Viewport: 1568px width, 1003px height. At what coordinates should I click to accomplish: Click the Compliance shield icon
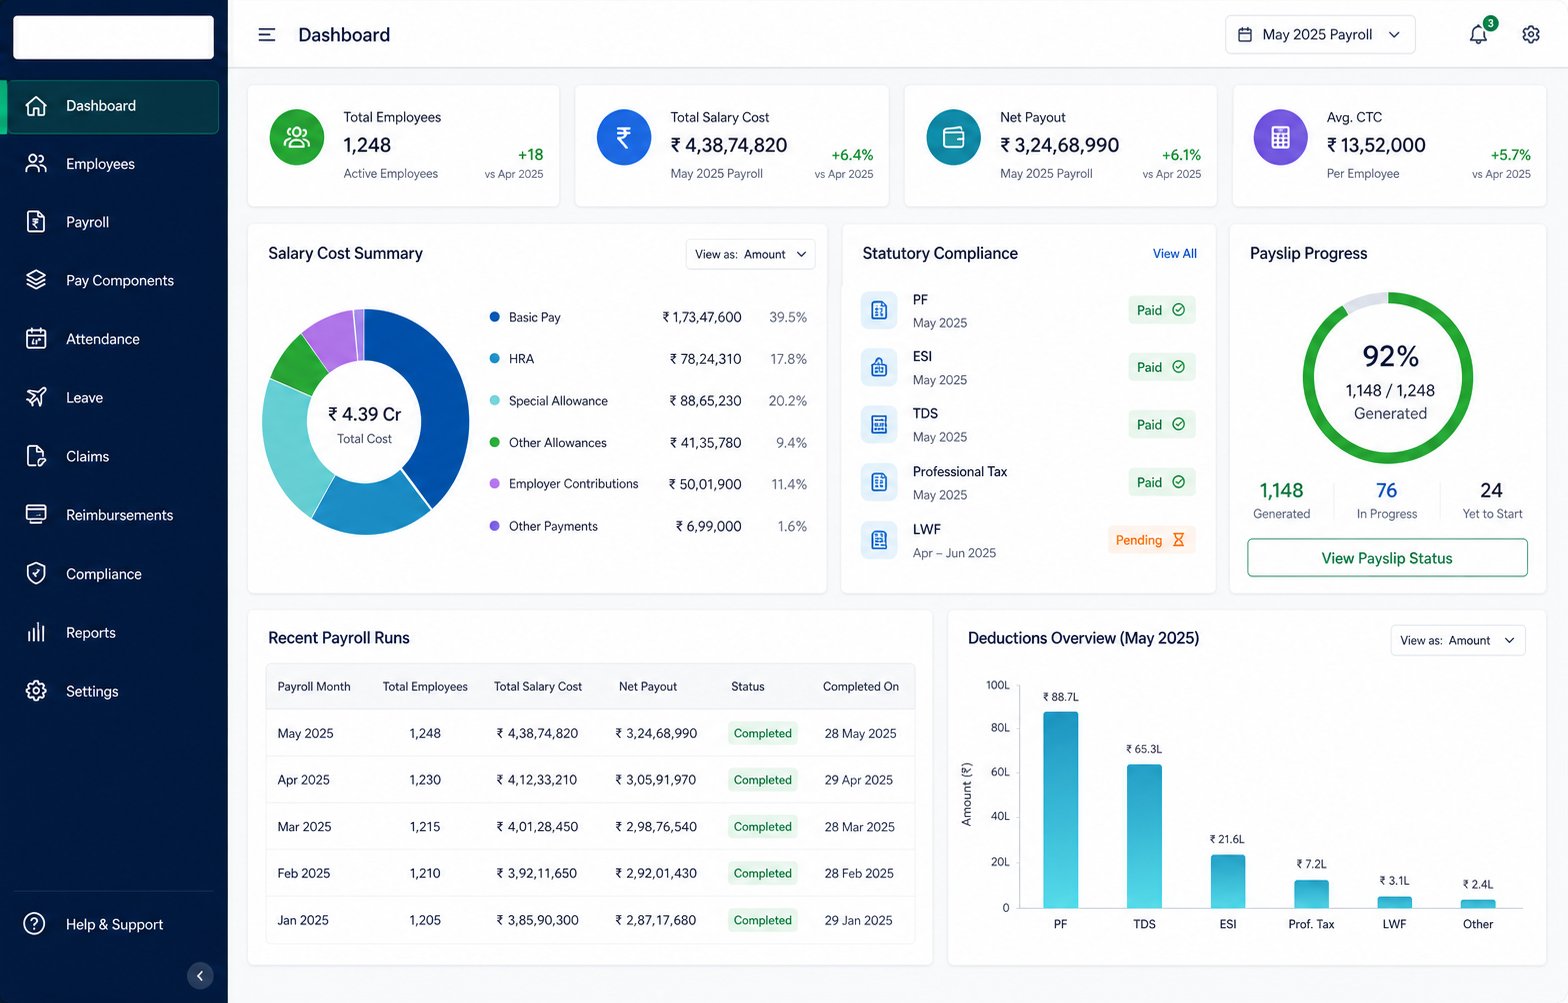click(36, 573)
